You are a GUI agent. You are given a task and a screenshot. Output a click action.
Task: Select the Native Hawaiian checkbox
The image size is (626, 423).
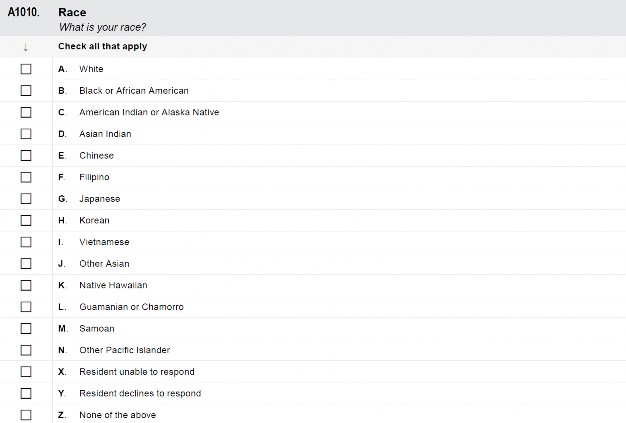pyautogui.click(x=26, y=285)
